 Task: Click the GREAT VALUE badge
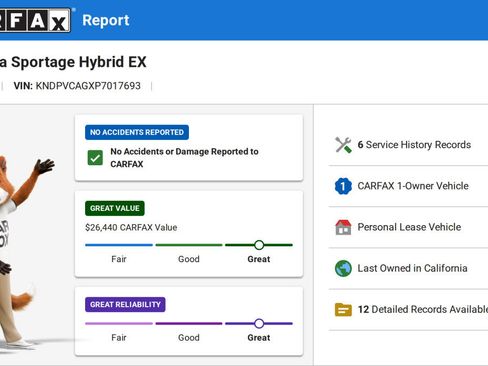pos(115,208)
